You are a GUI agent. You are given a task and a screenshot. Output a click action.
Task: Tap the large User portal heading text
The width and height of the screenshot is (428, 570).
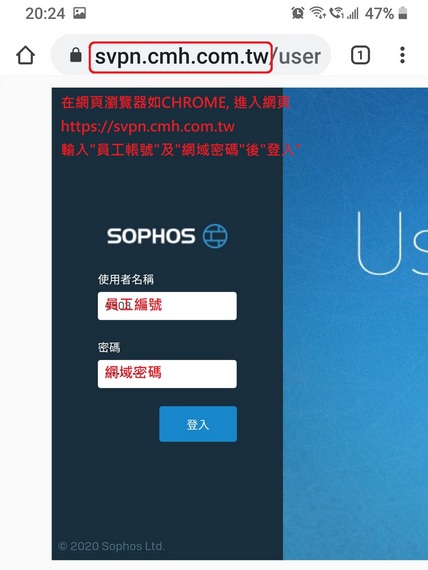[392, 243]
